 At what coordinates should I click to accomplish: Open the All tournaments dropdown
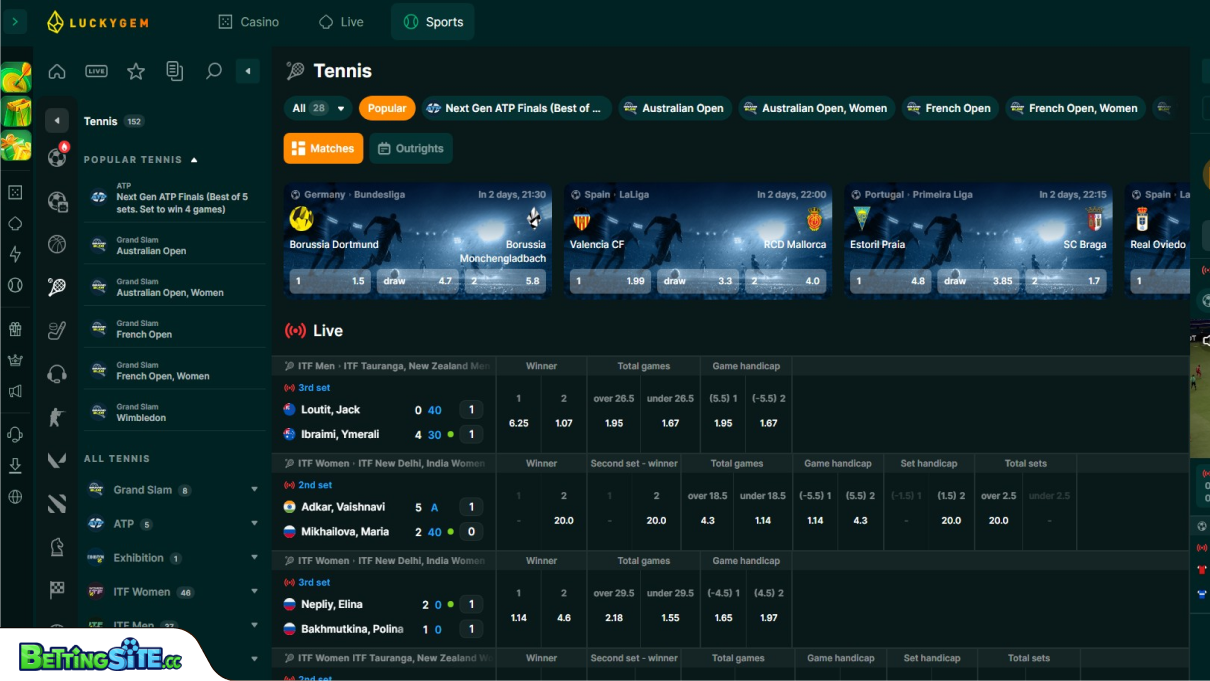[317, 108]
